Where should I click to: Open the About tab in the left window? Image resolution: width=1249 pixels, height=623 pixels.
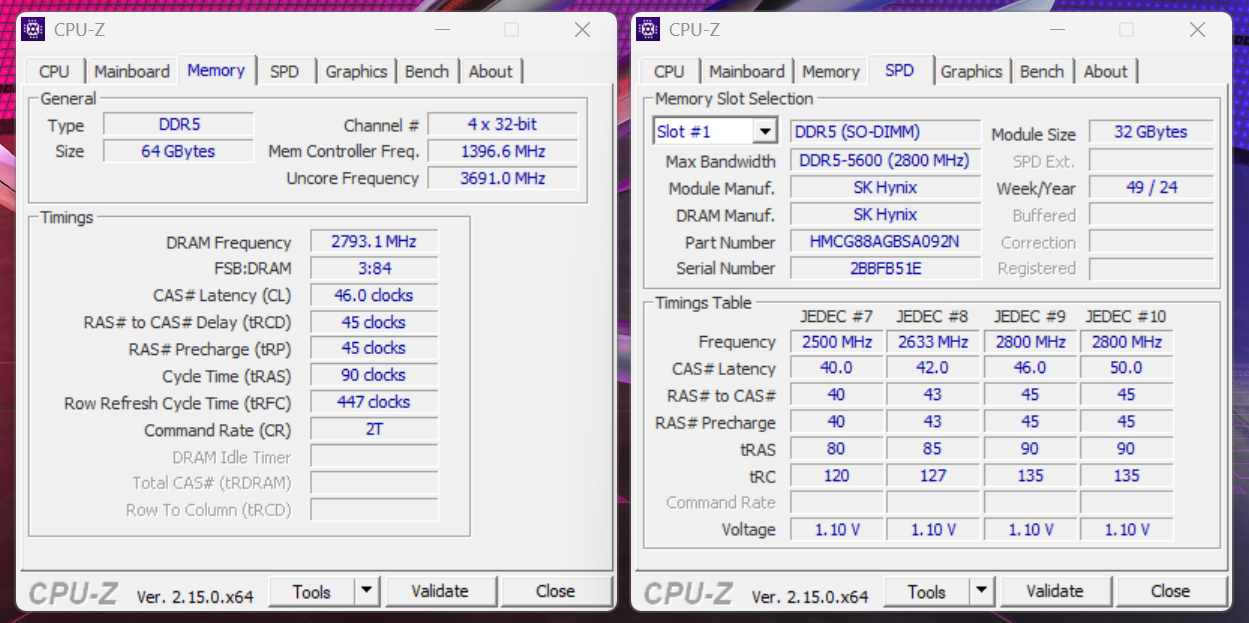pyautogui.click(x=491, y=71)
